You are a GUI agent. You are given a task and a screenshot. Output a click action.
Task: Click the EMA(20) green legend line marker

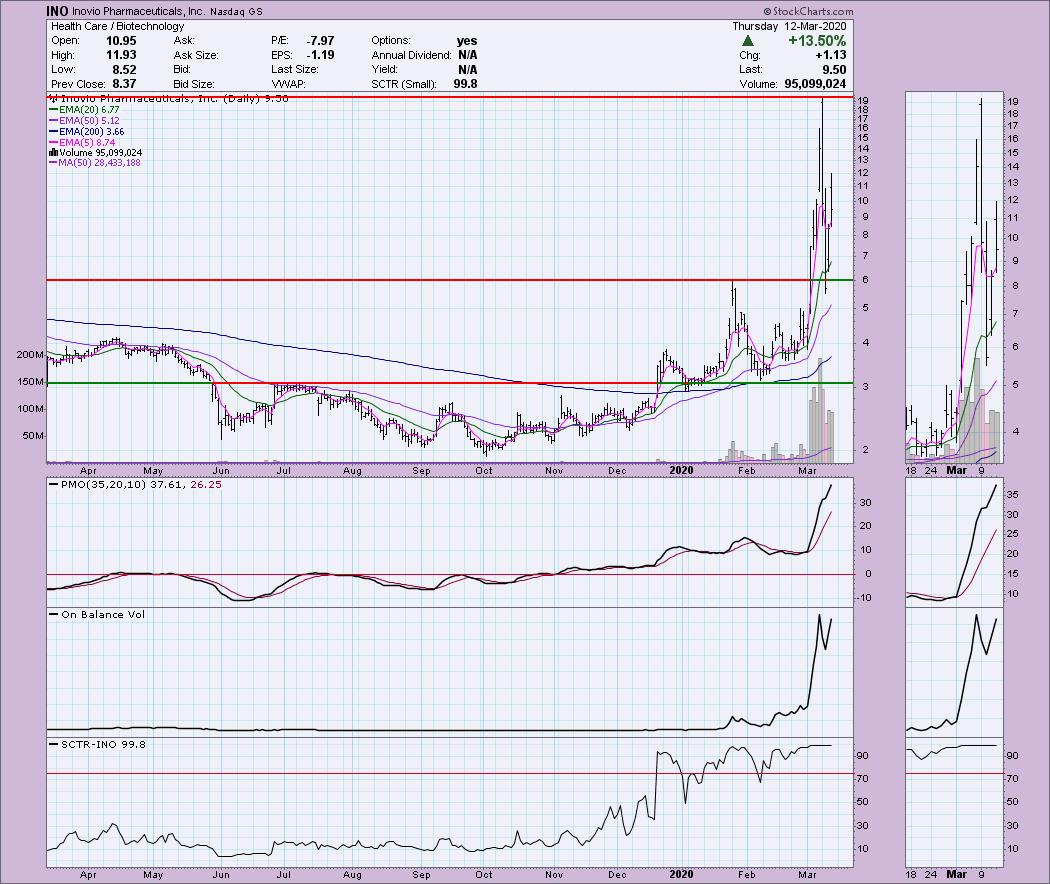click(54, 110)
